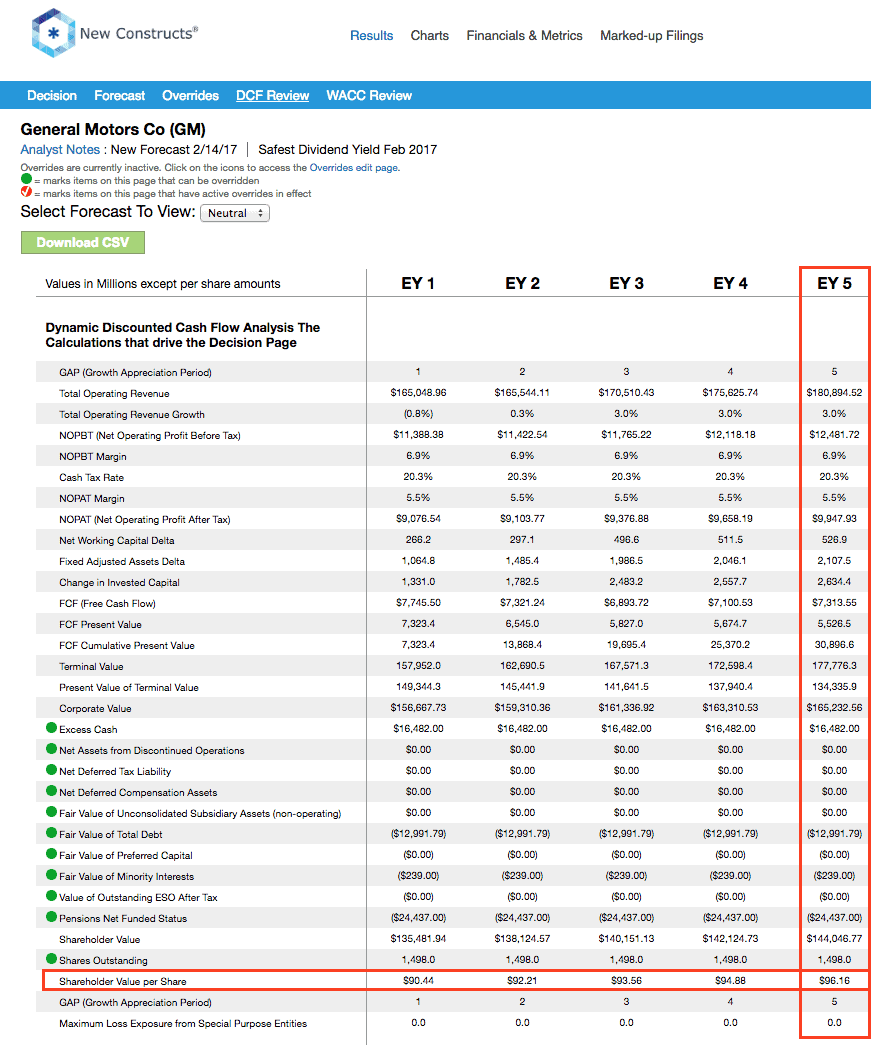
Task: Click EY 2 Net Working Capital Delta 297.1
Action: [522, 540]
